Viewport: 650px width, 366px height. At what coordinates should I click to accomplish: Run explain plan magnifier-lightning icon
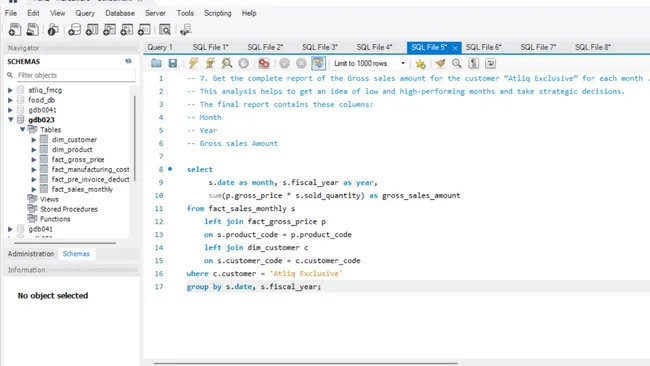pyautogui.click(x=227, y=63)
